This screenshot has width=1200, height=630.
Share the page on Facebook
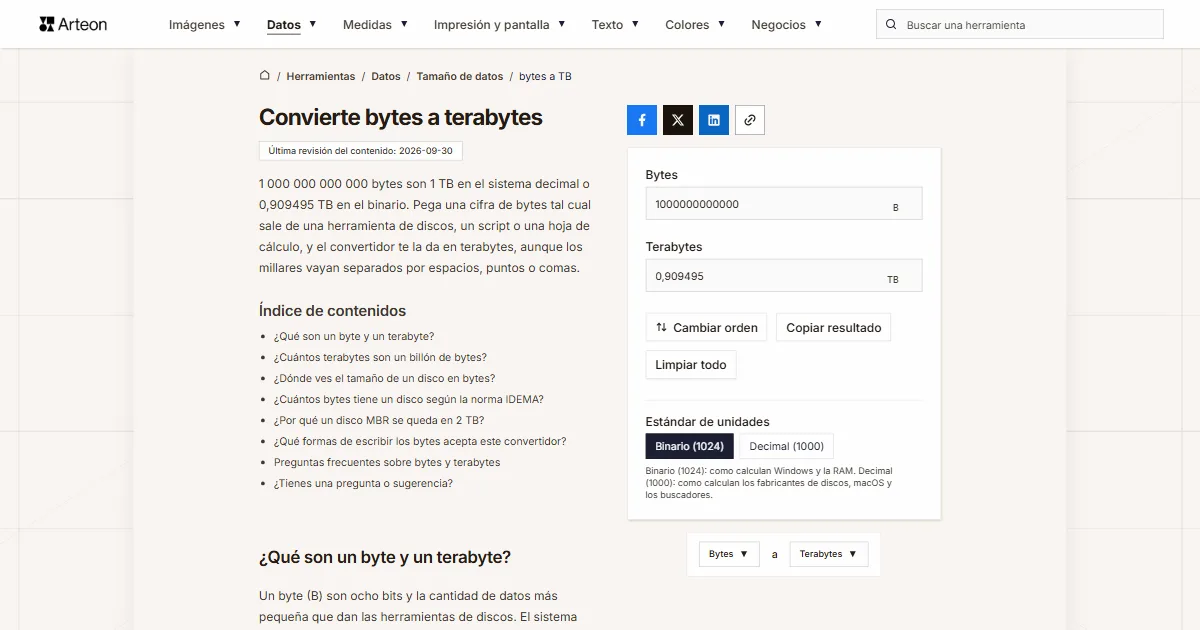pos(642,120)
